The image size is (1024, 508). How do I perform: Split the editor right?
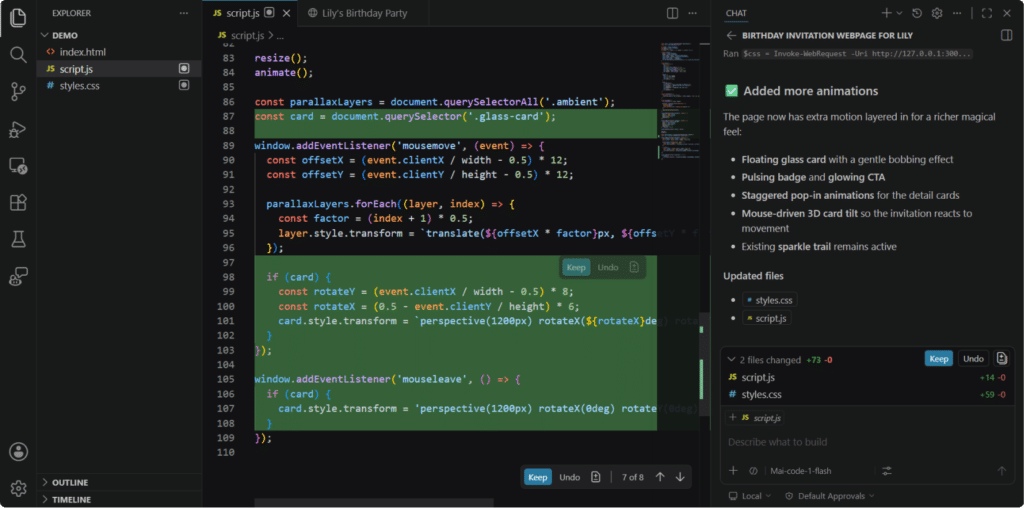[x=672, y=13]
